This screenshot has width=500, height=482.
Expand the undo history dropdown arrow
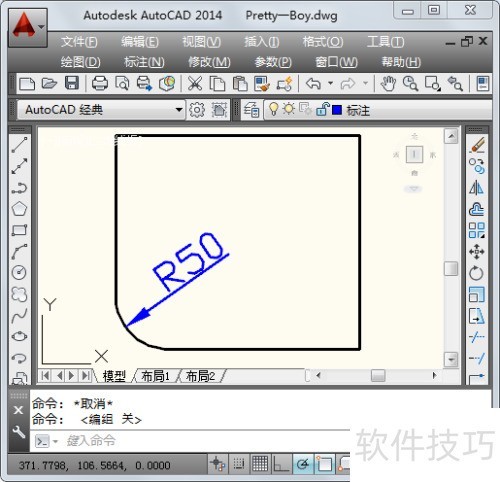330,83
